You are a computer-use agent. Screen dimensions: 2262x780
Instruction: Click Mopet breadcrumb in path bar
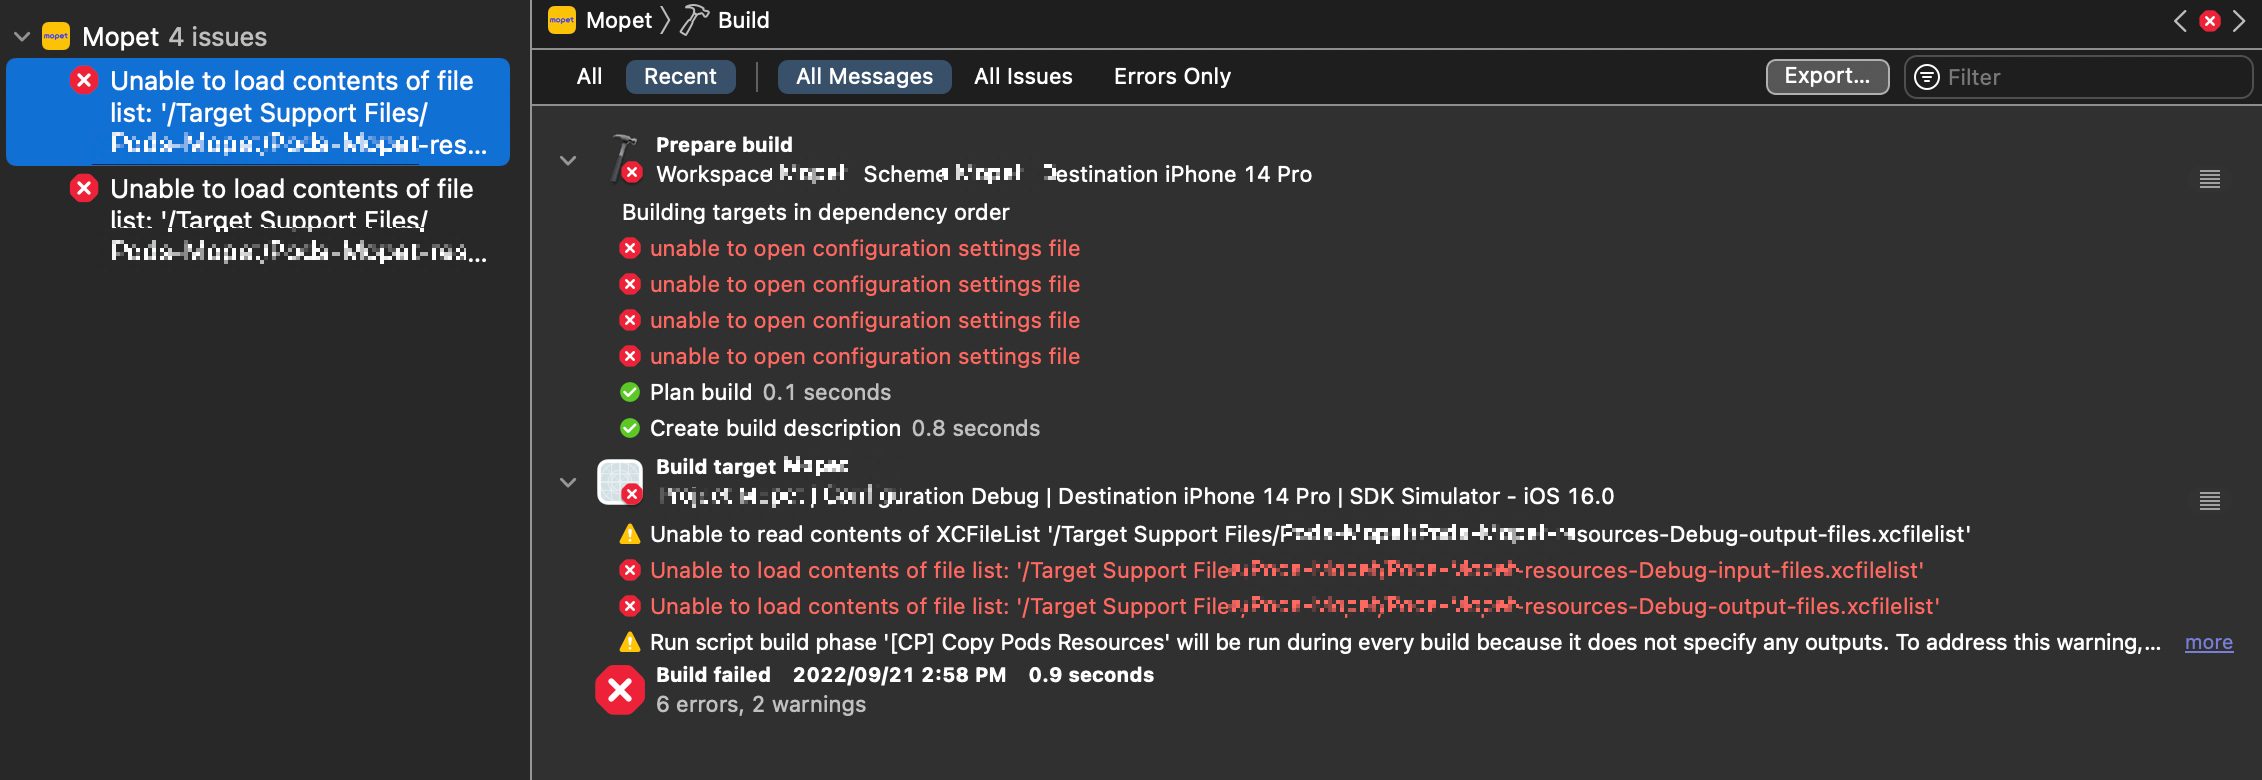[619, 20]
